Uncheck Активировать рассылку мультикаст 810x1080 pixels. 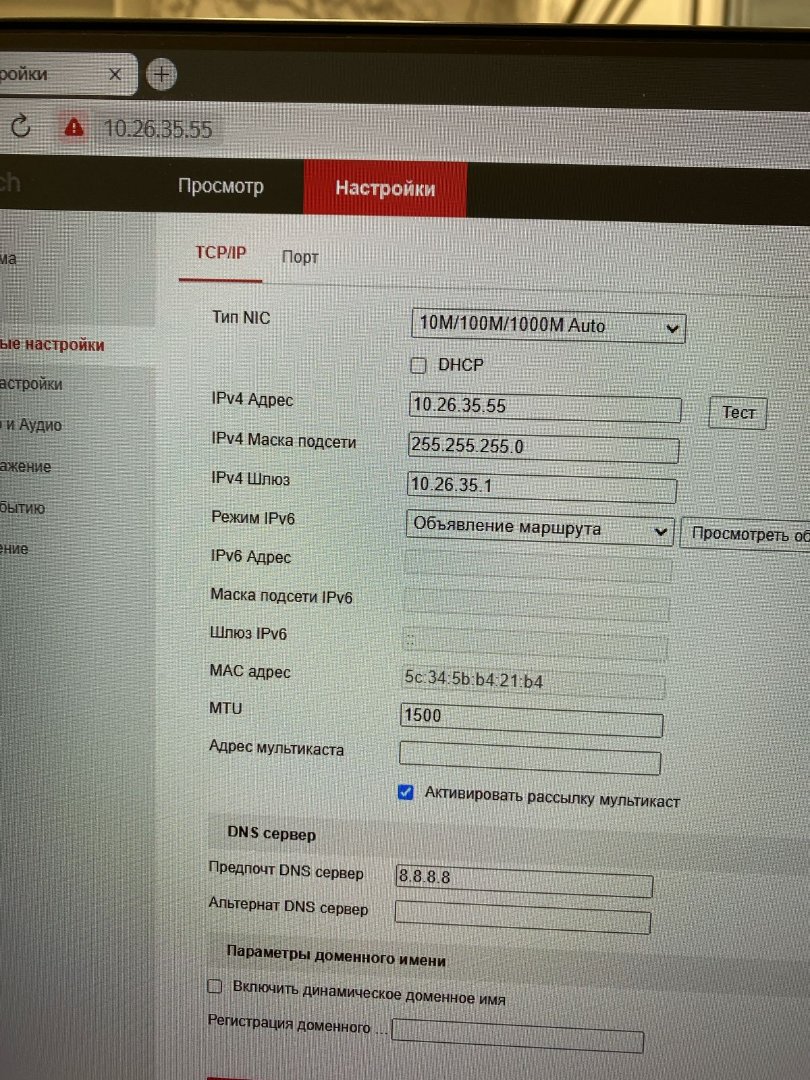pos(406,792)
